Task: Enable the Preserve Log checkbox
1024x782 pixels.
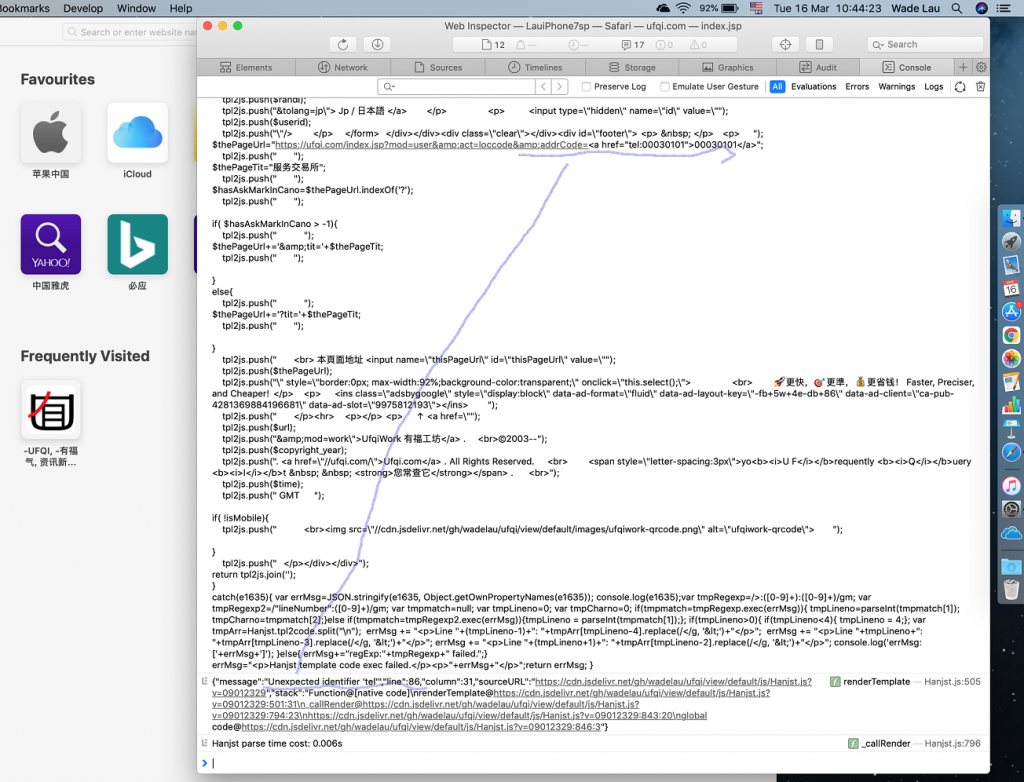Action: [x=587, y=87]
